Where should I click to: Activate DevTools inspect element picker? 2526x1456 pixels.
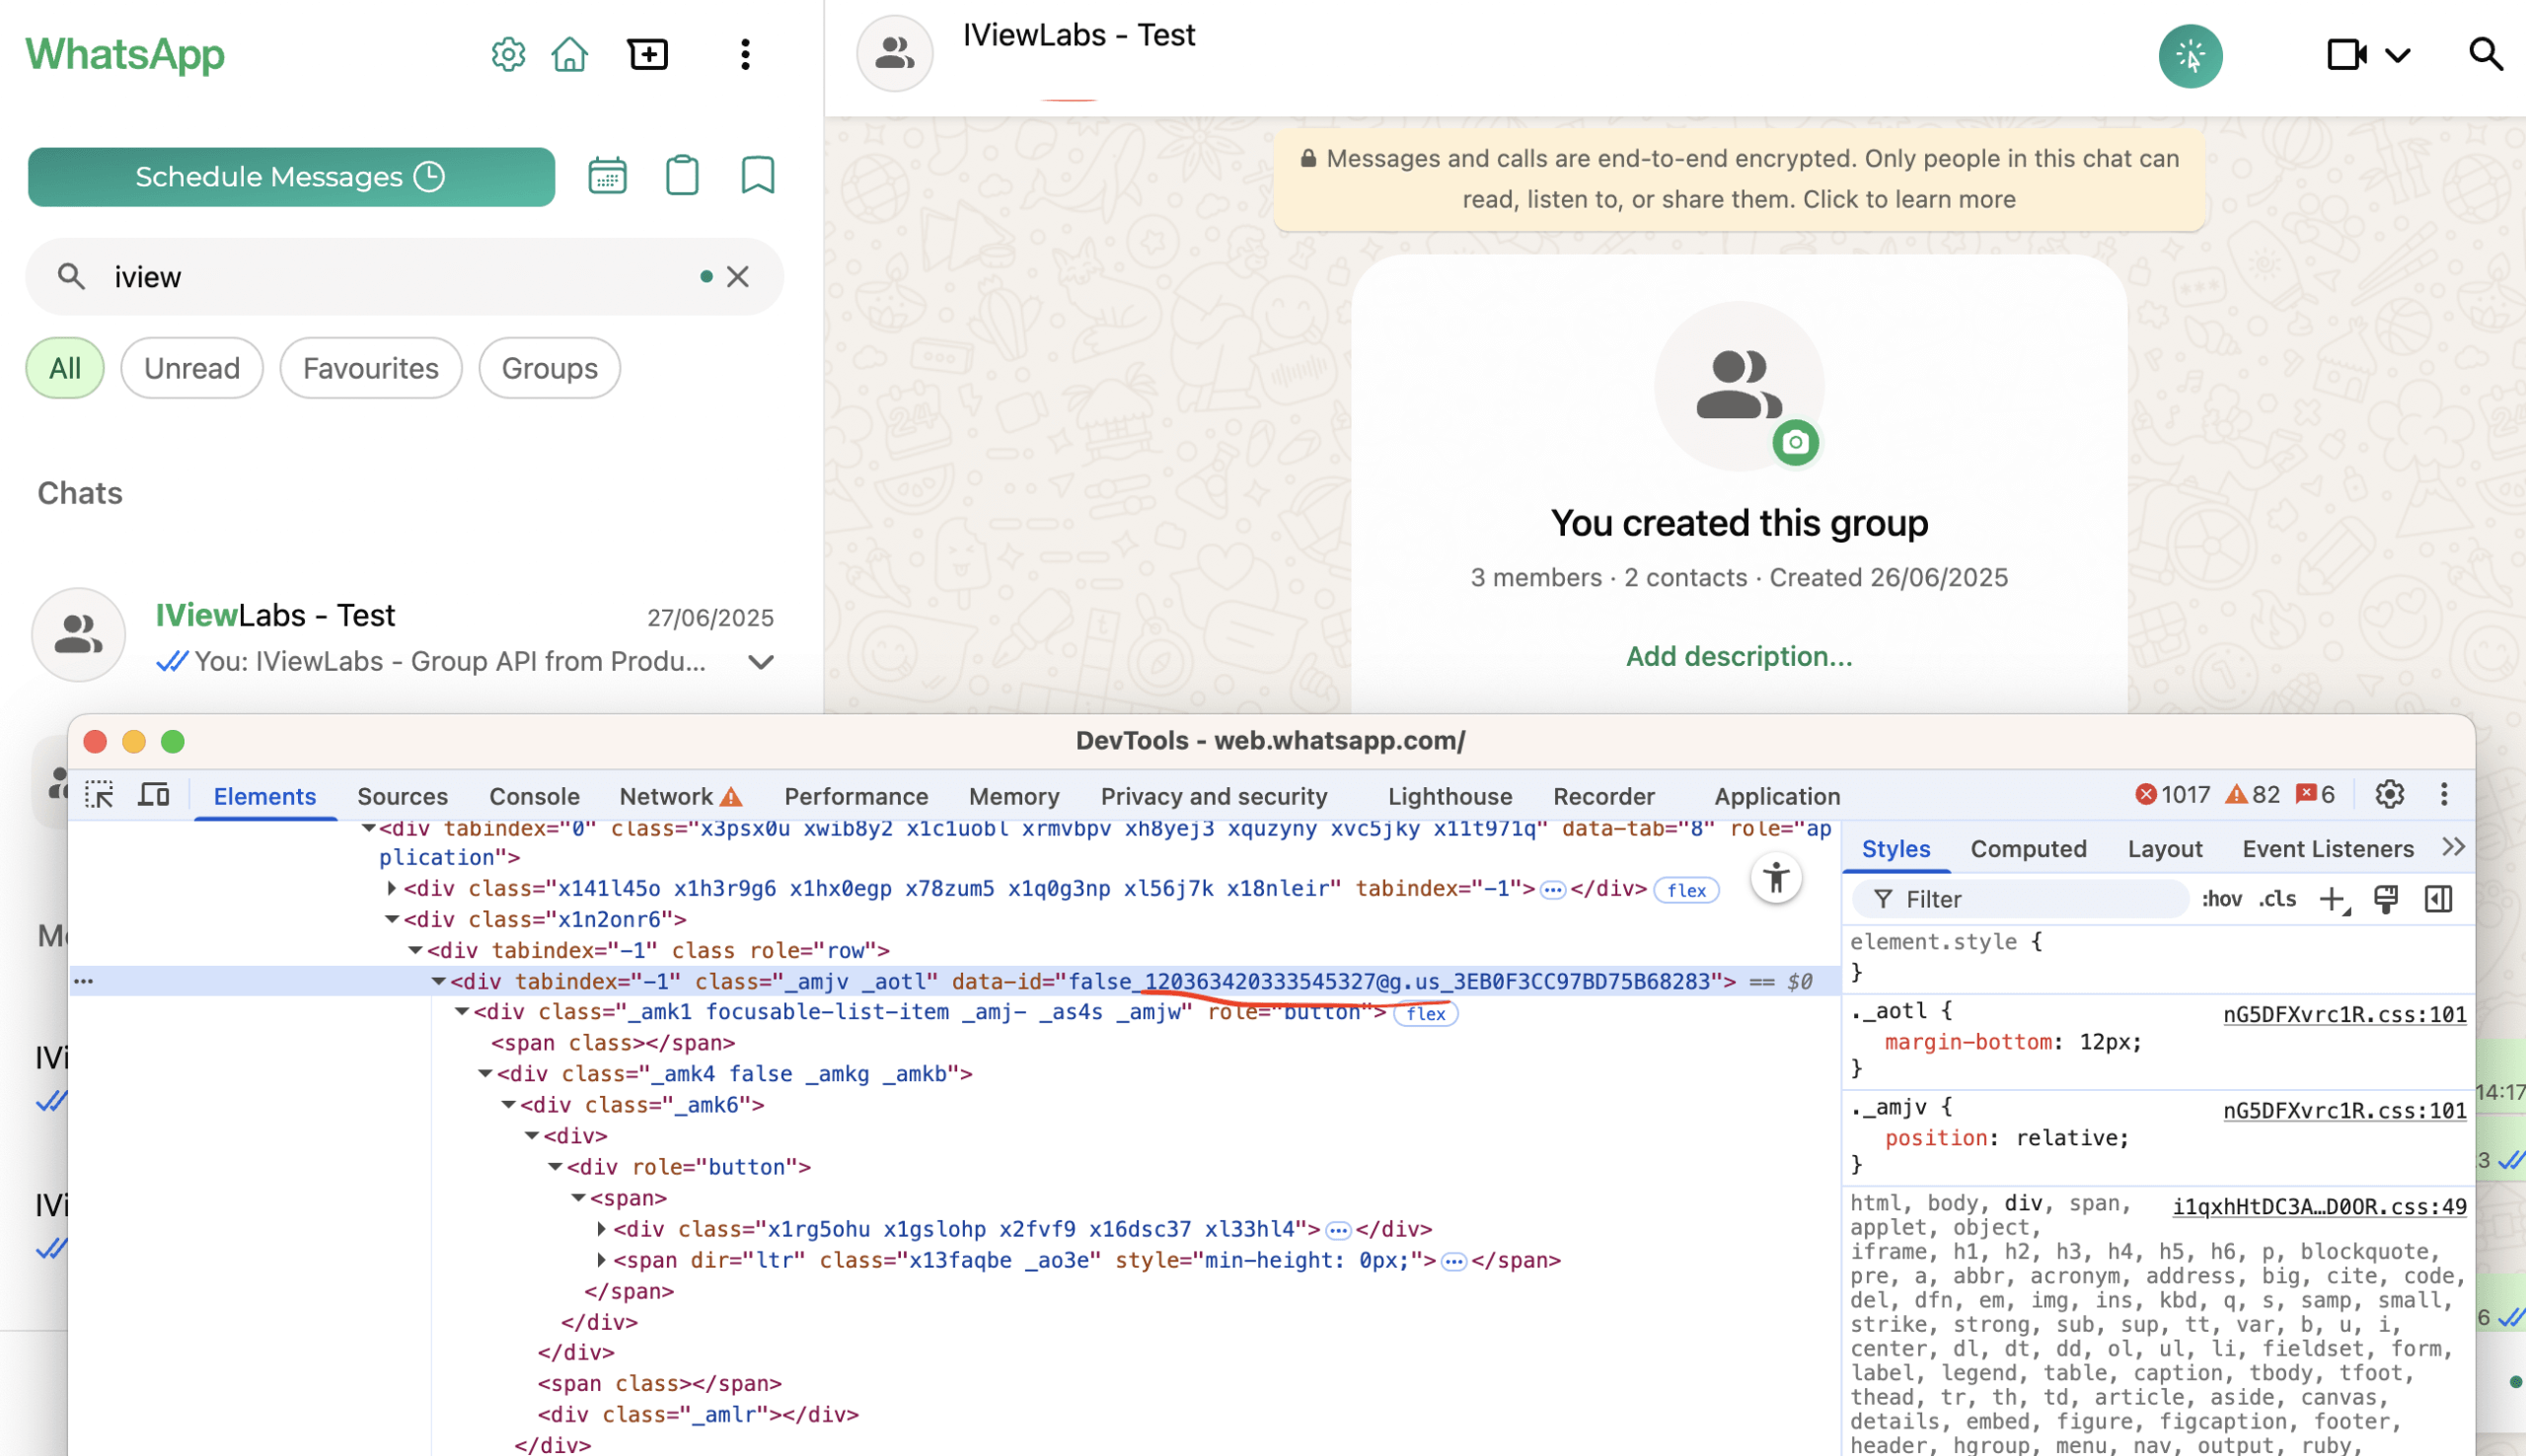tap(99, 795)
